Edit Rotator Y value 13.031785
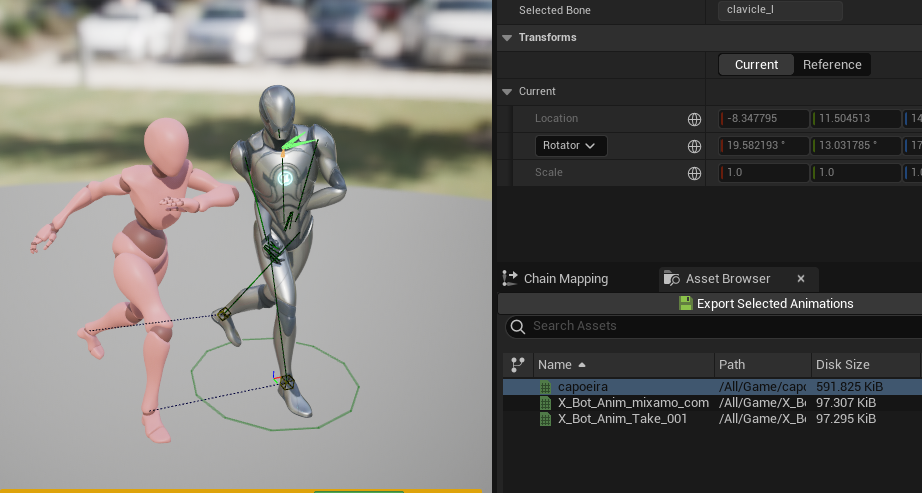 tap(856, 146)
